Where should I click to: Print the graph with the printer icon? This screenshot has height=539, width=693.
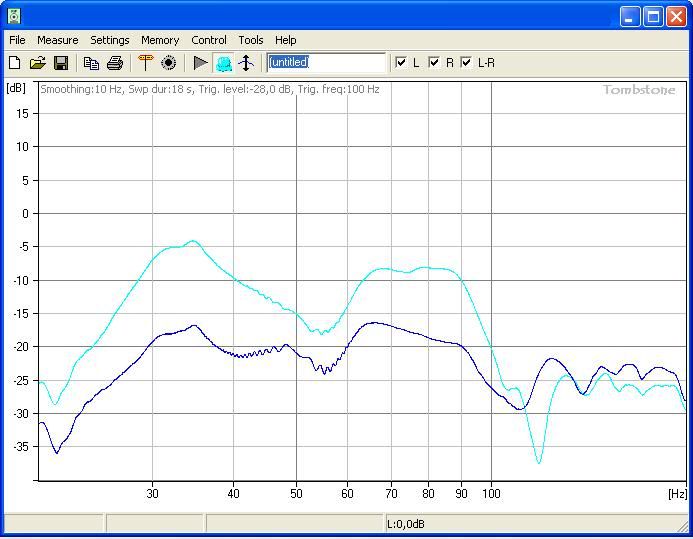[115, 63]
